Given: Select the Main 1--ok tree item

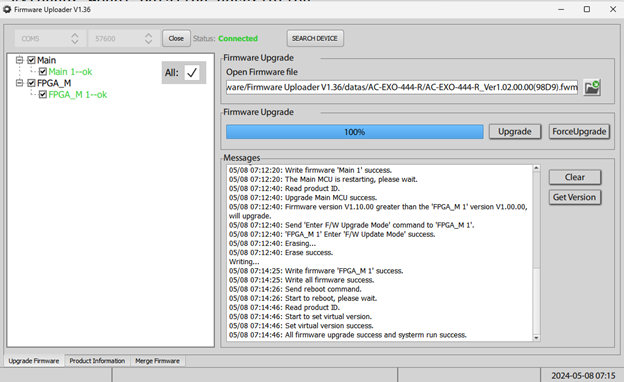Looking at the screenshot, I should click(70, 72).
